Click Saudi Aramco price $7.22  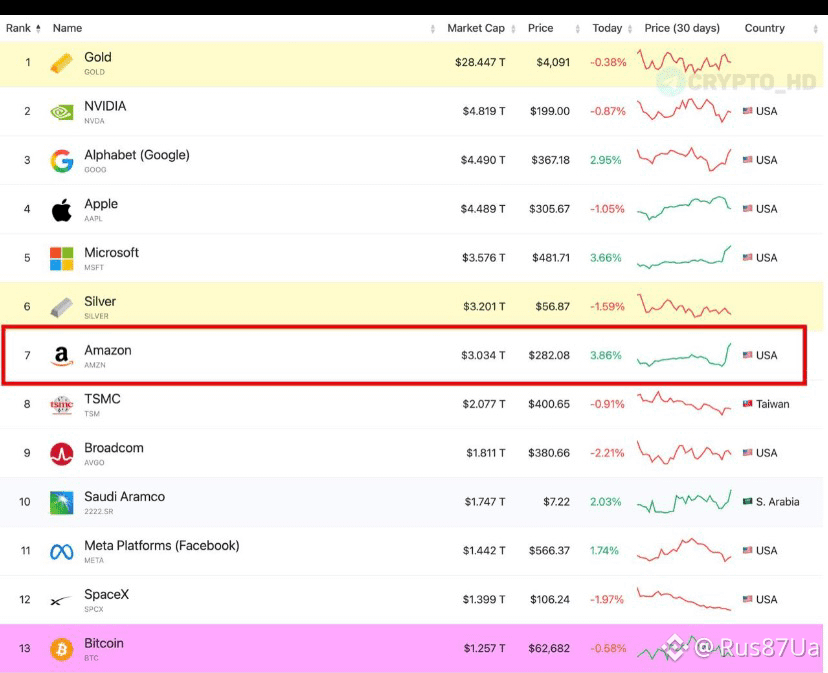[x=557, y=502]
